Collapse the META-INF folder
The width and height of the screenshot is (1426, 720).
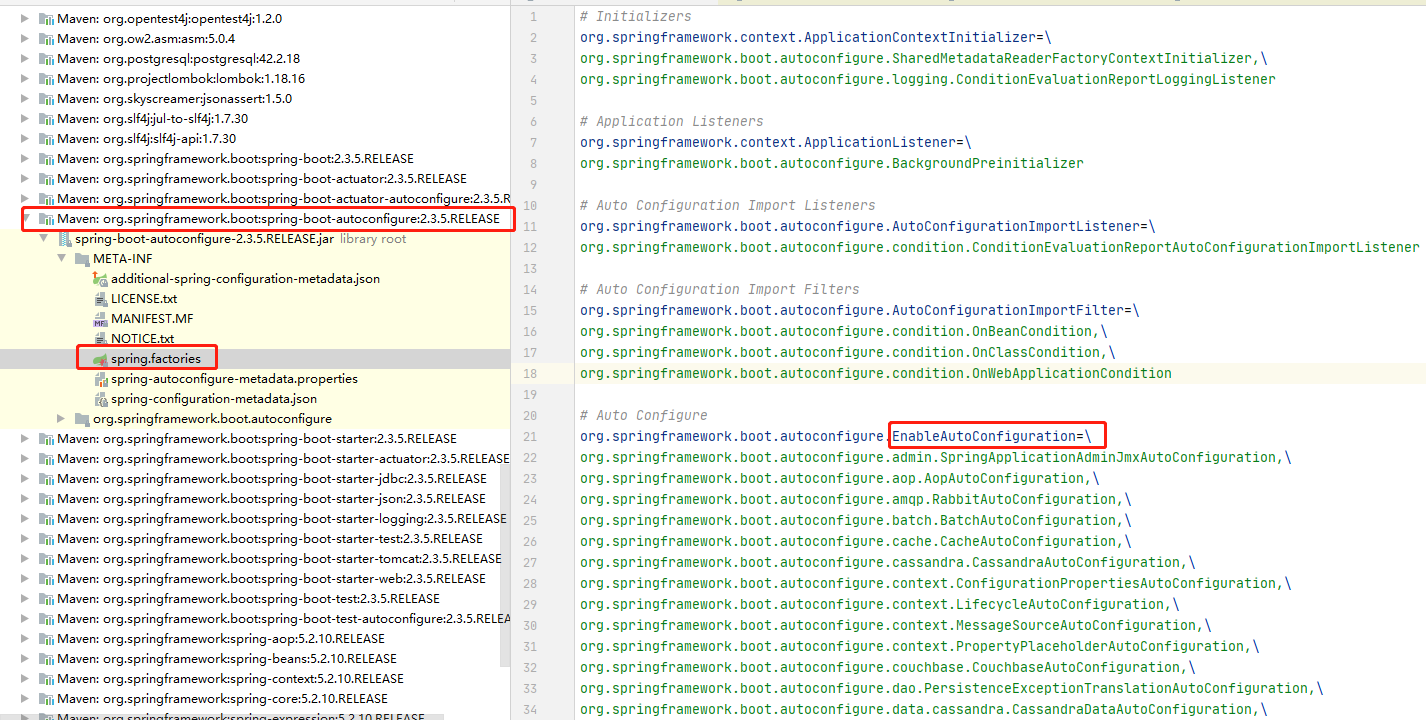[61, 259]
